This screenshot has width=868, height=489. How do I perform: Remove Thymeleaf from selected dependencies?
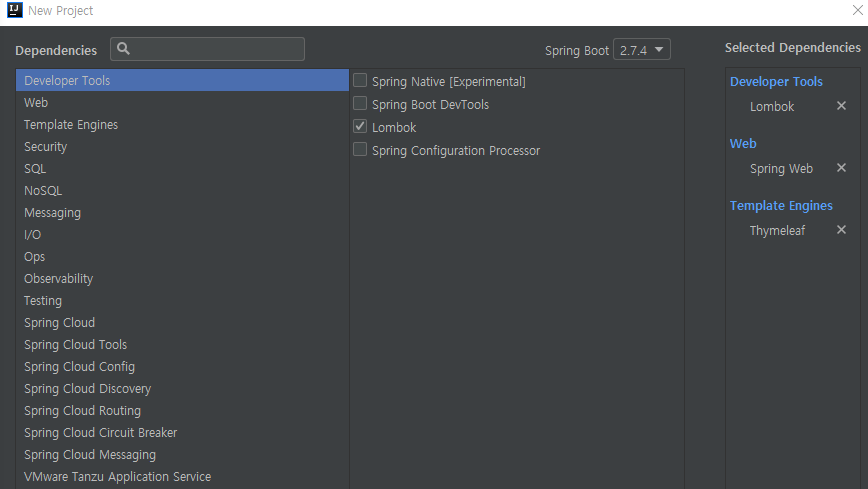pyautogui.click(x=841, y=230)
